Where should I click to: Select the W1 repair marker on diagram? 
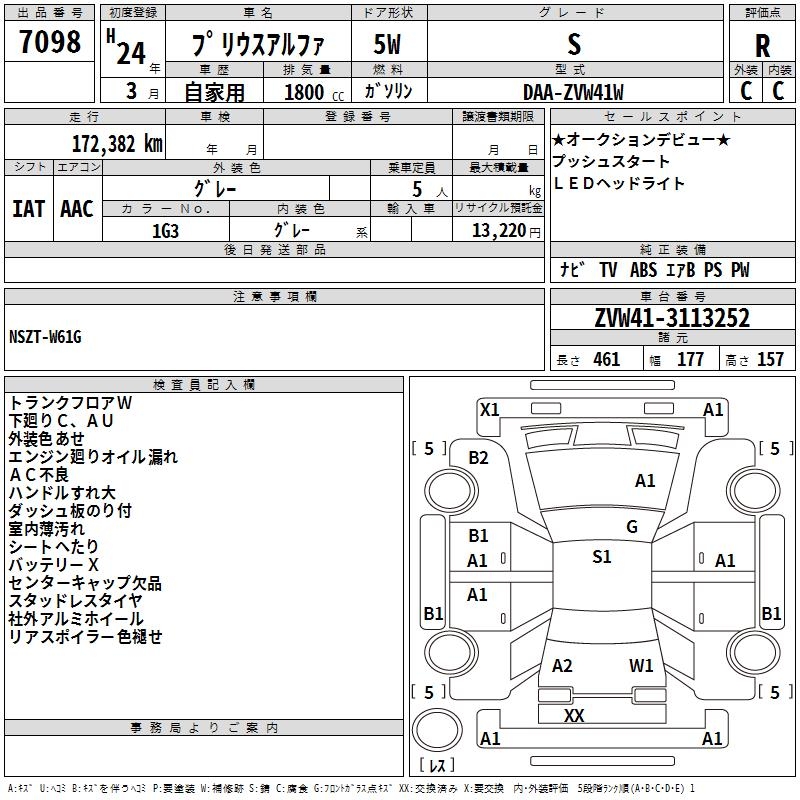point(641,666)
